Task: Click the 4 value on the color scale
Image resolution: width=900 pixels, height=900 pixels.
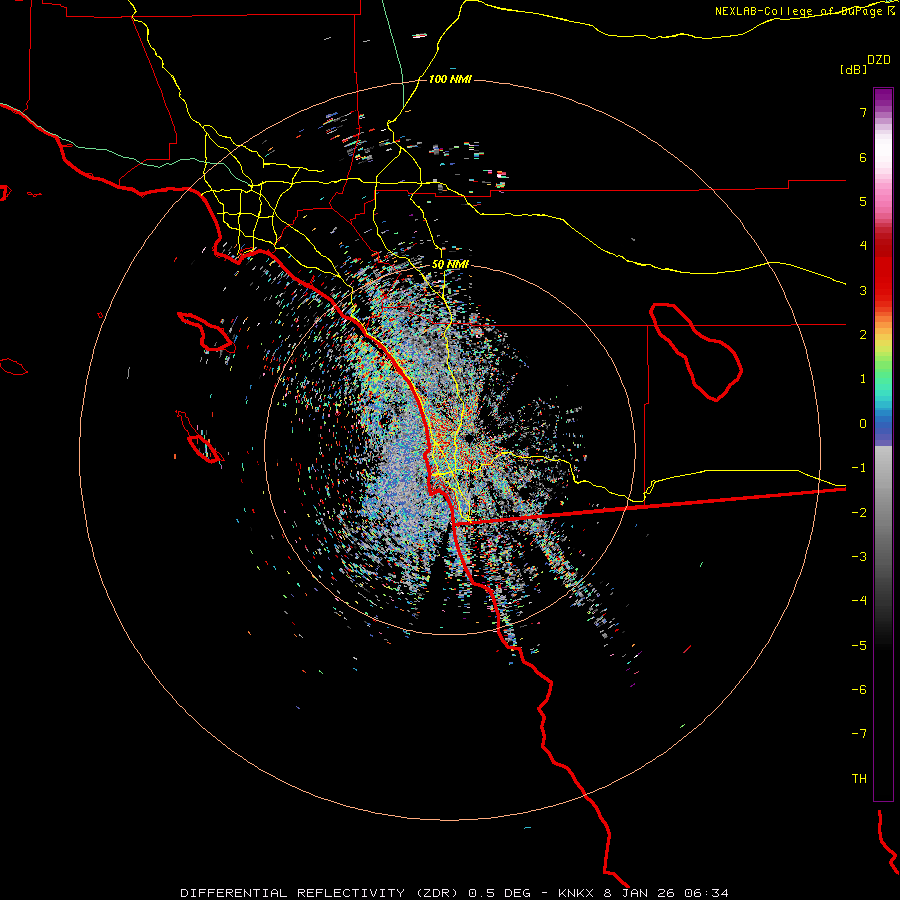Action: 863,246
